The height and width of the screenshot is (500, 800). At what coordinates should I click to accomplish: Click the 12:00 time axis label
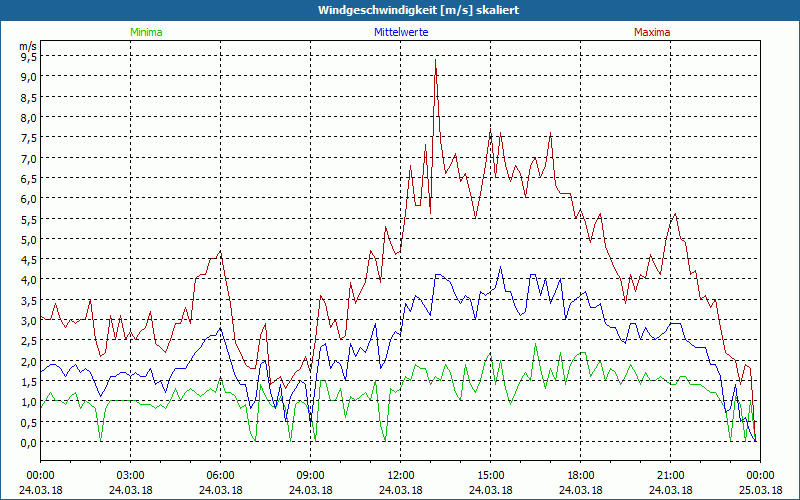pyautogui.click(x=400, y=475)
